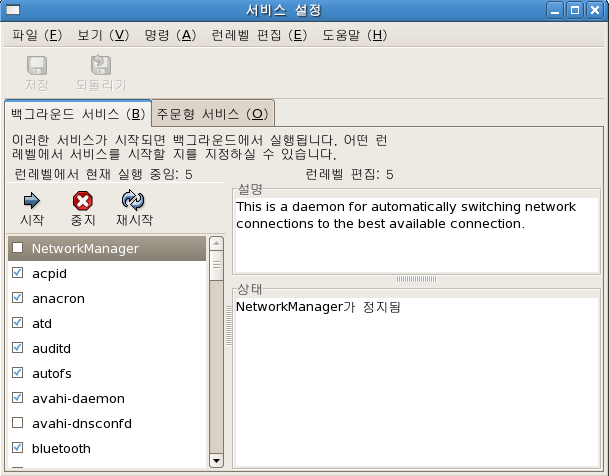Click the Revert (되돌리기) toolbar icon
This screenshot has width=609, height=476.
pyautogui.click(x=101, y=65)
